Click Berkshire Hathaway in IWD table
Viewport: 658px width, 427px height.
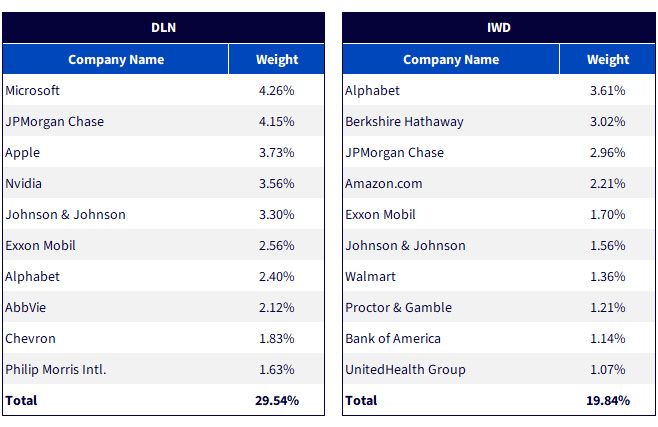(404, 122)
